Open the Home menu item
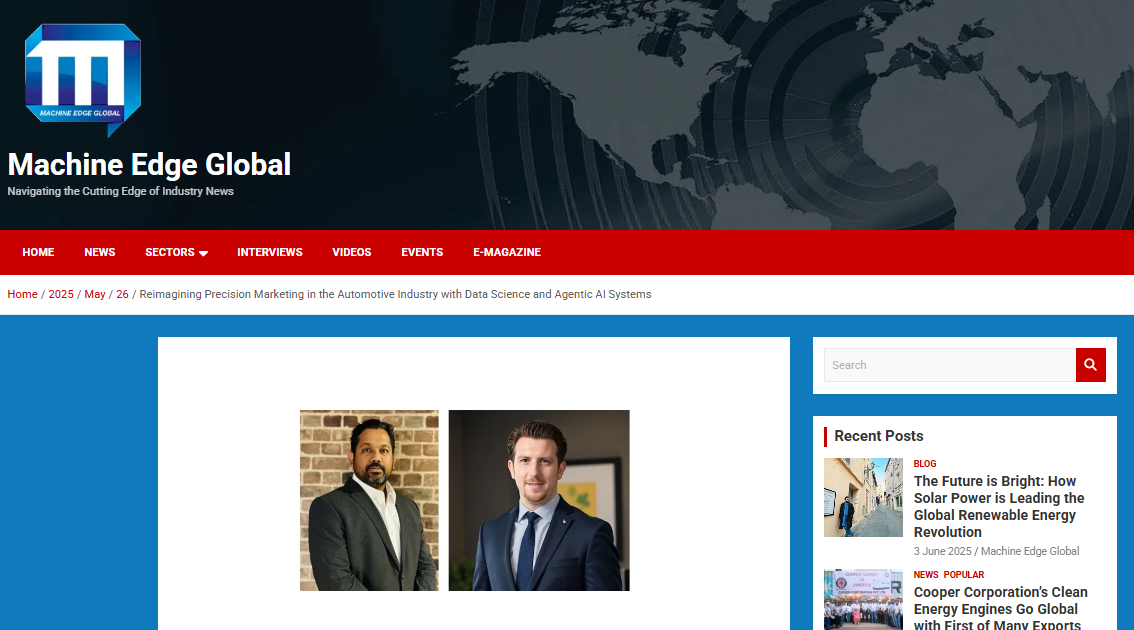 [38, 252]
